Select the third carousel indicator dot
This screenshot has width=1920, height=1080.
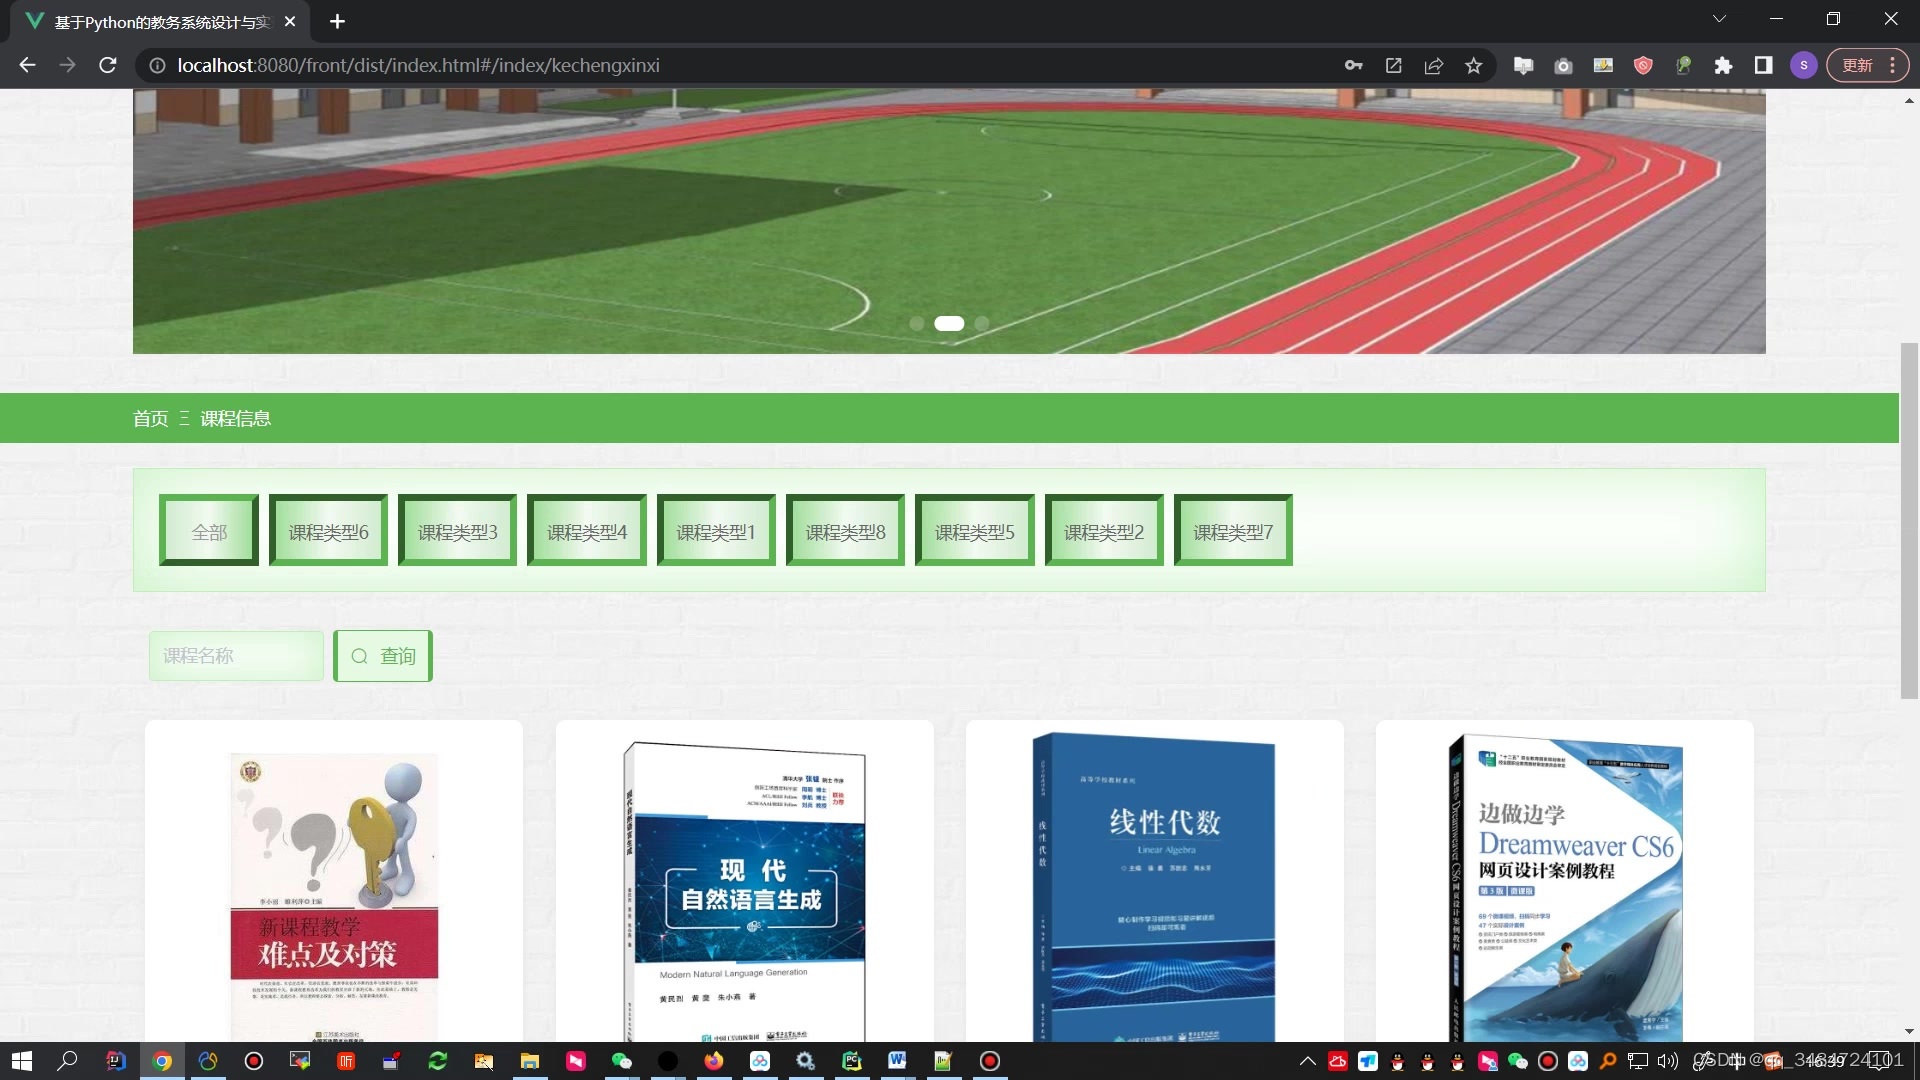click(982, 323)
